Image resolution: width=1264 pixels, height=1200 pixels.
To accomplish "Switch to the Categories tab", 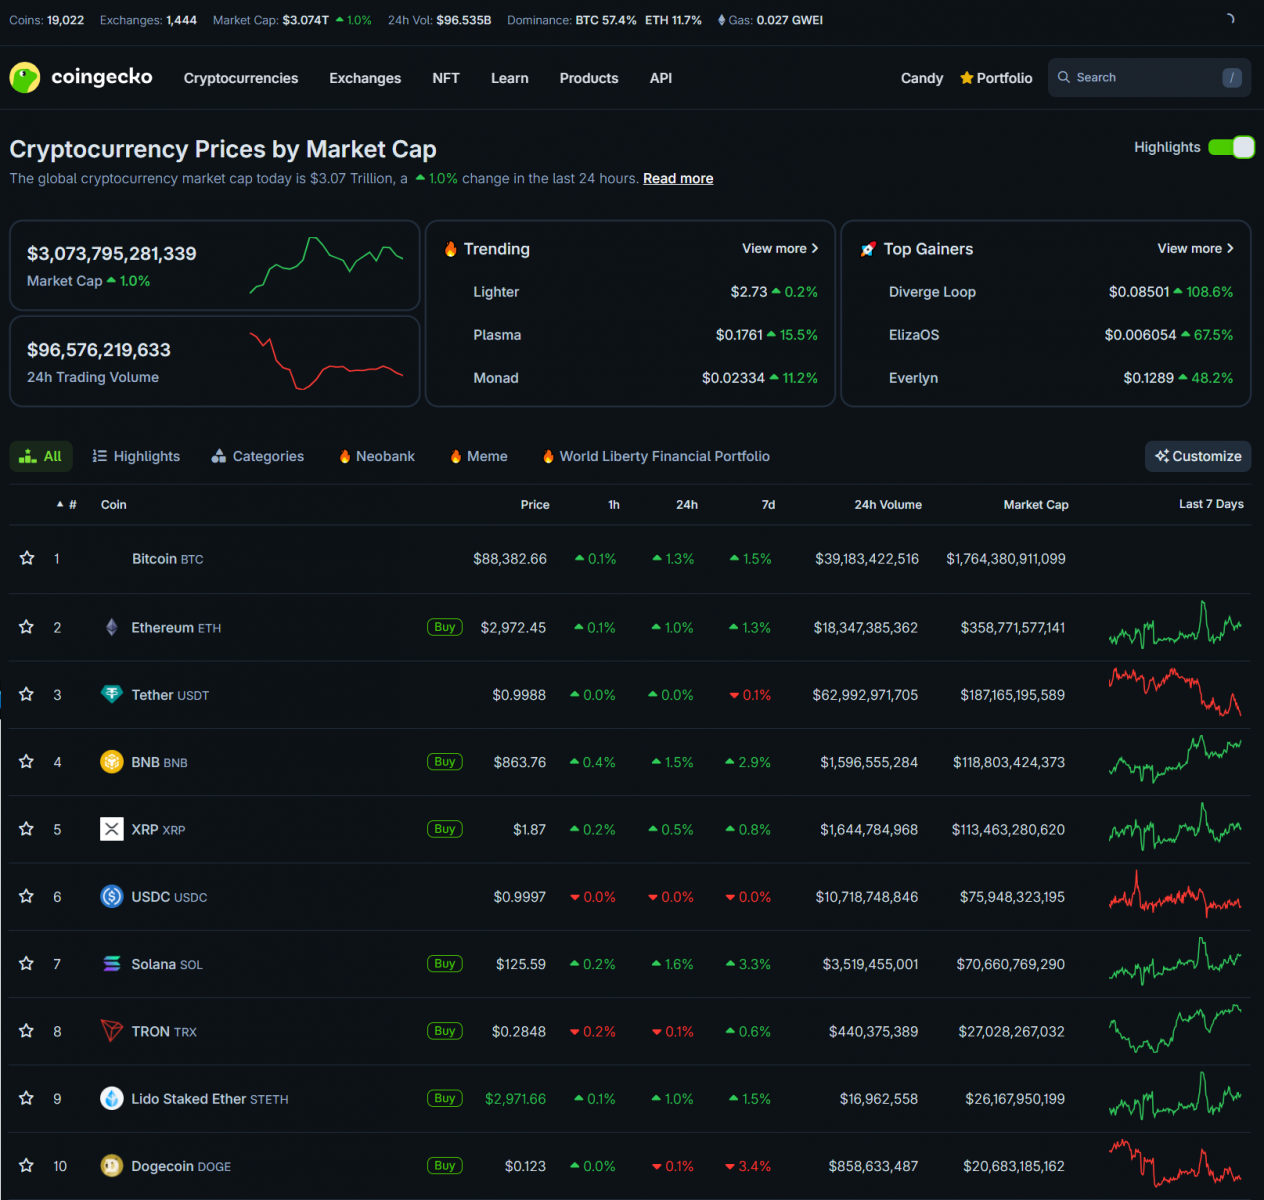I will click(258, 456).
